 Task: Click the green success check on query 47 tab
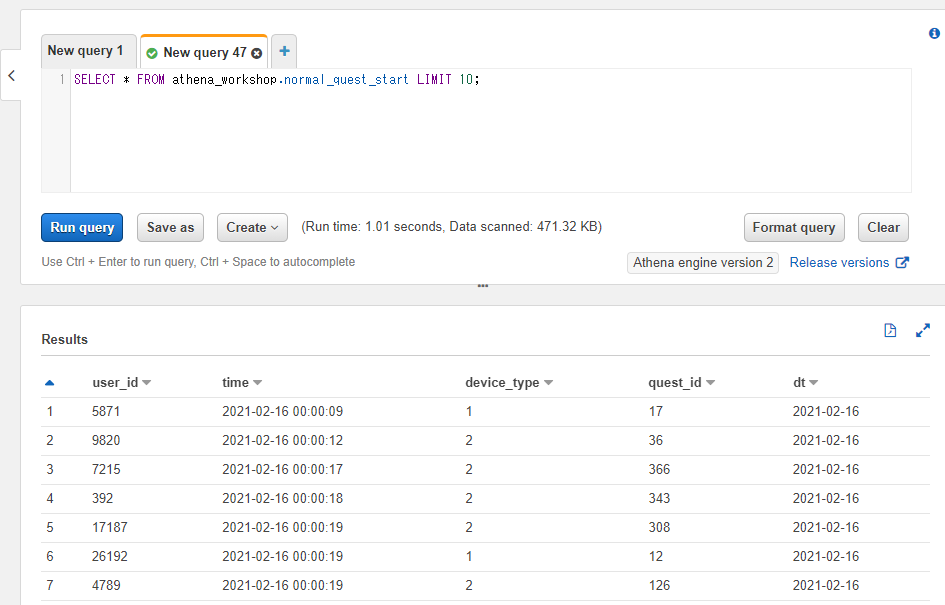pos(152,54)
